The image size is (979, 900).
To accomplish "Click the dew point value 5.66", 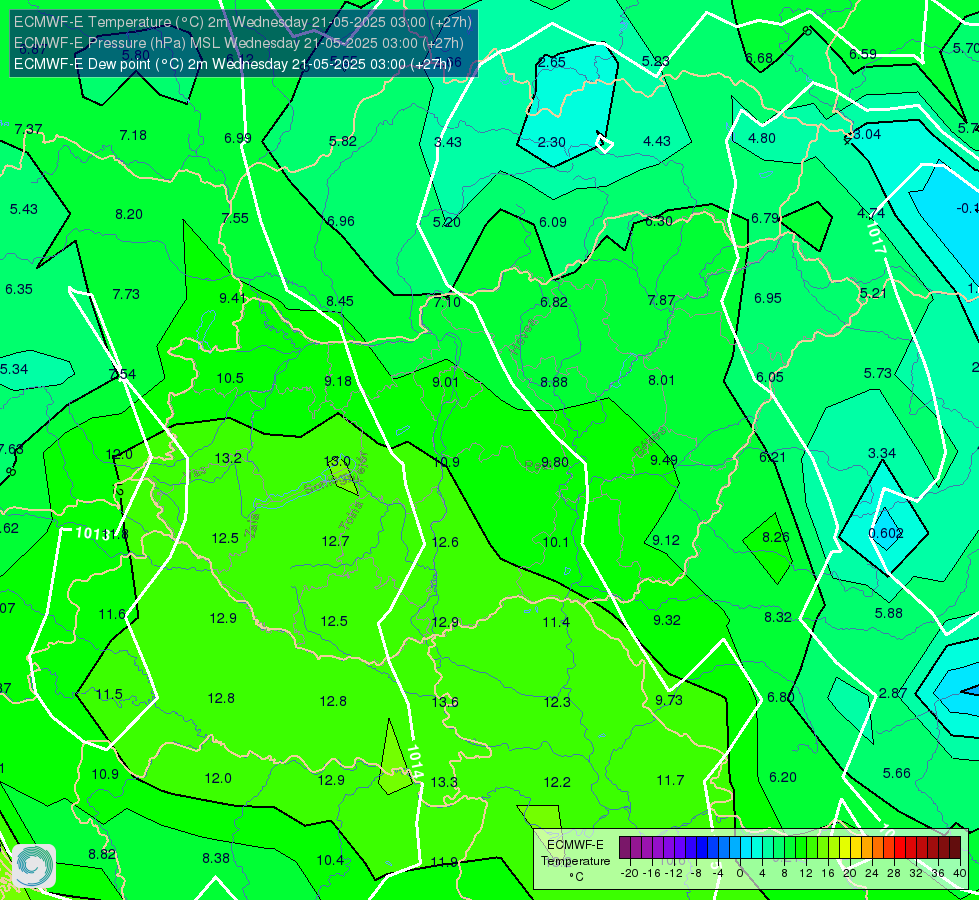I will click(x=897, y=773).
